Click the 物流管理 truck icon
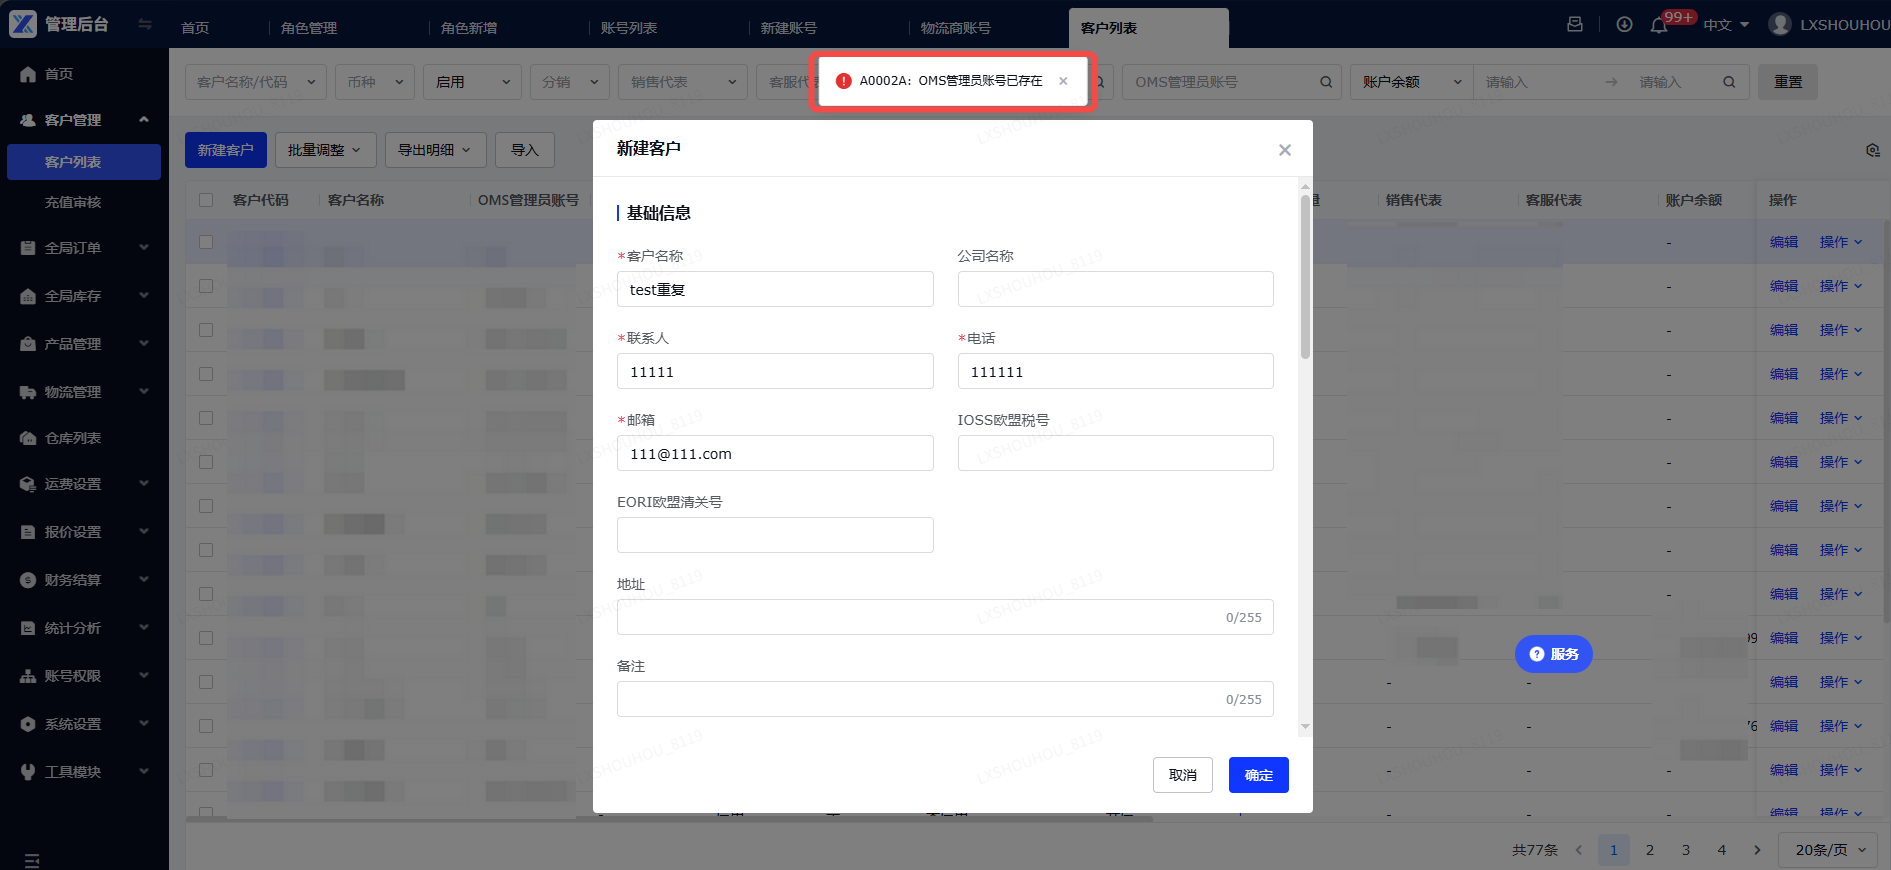The width and height of the screenshot is (1891, 870). click(x=28, y=392)
